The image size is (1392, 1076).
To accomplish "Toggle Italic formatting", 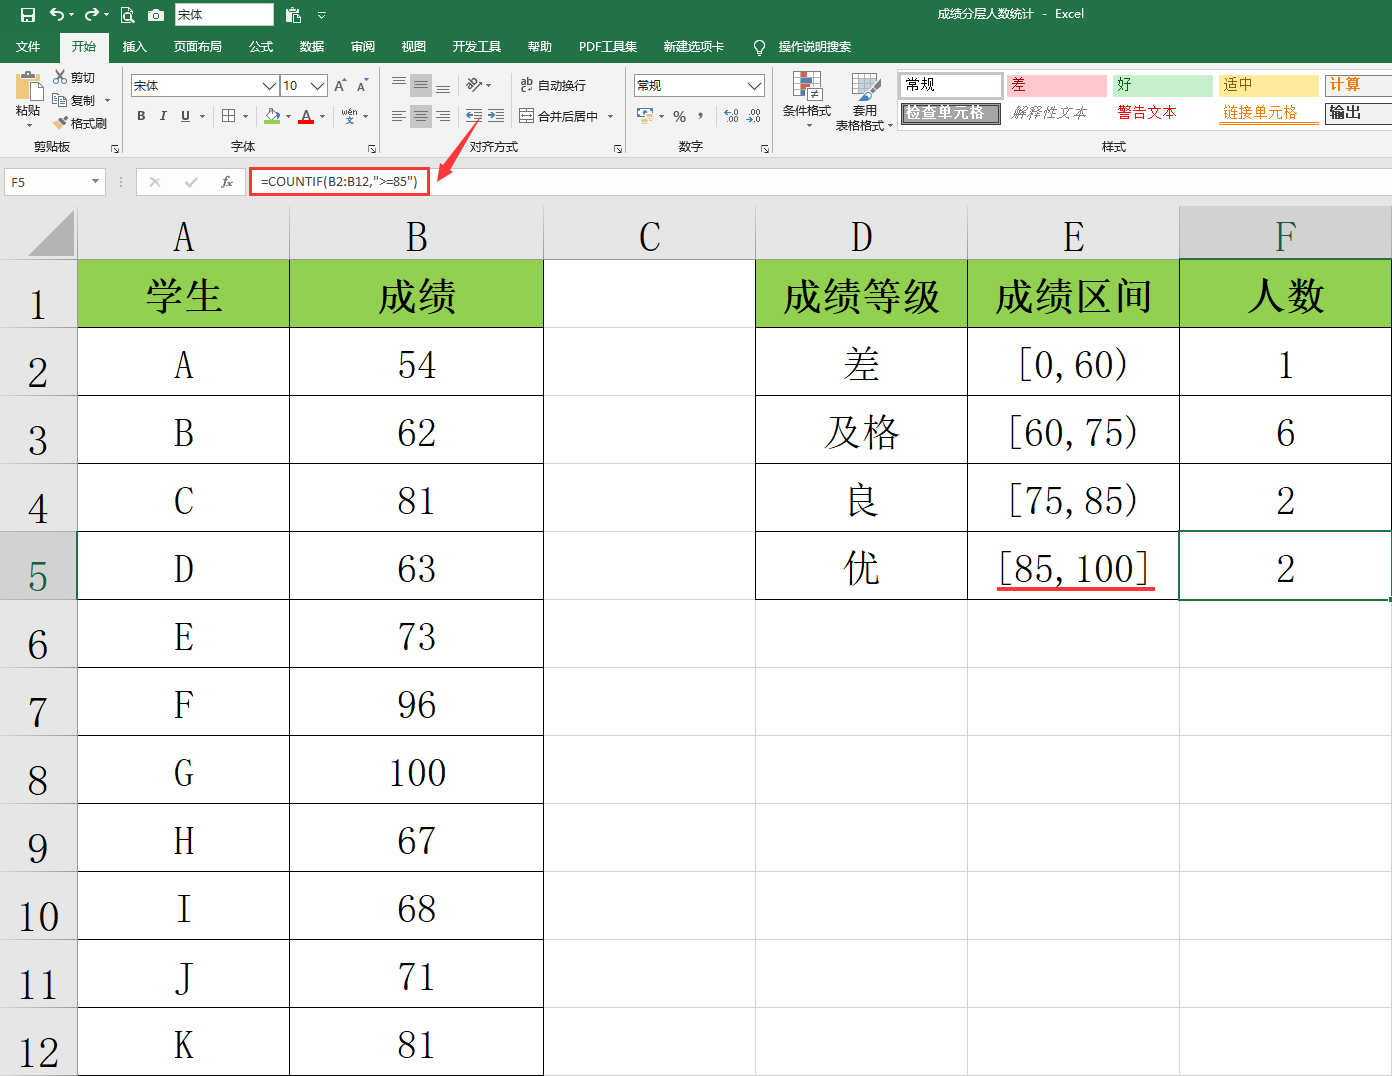I will pos(163,116).
